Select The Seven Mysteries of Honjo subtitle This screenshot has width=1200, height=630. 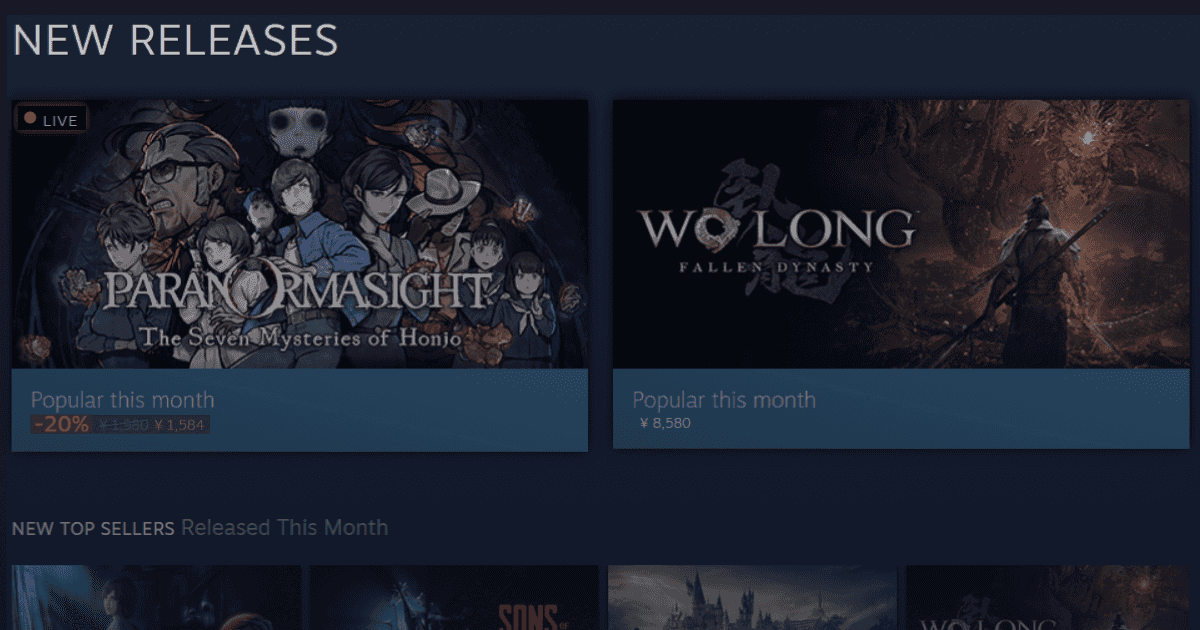300,337
